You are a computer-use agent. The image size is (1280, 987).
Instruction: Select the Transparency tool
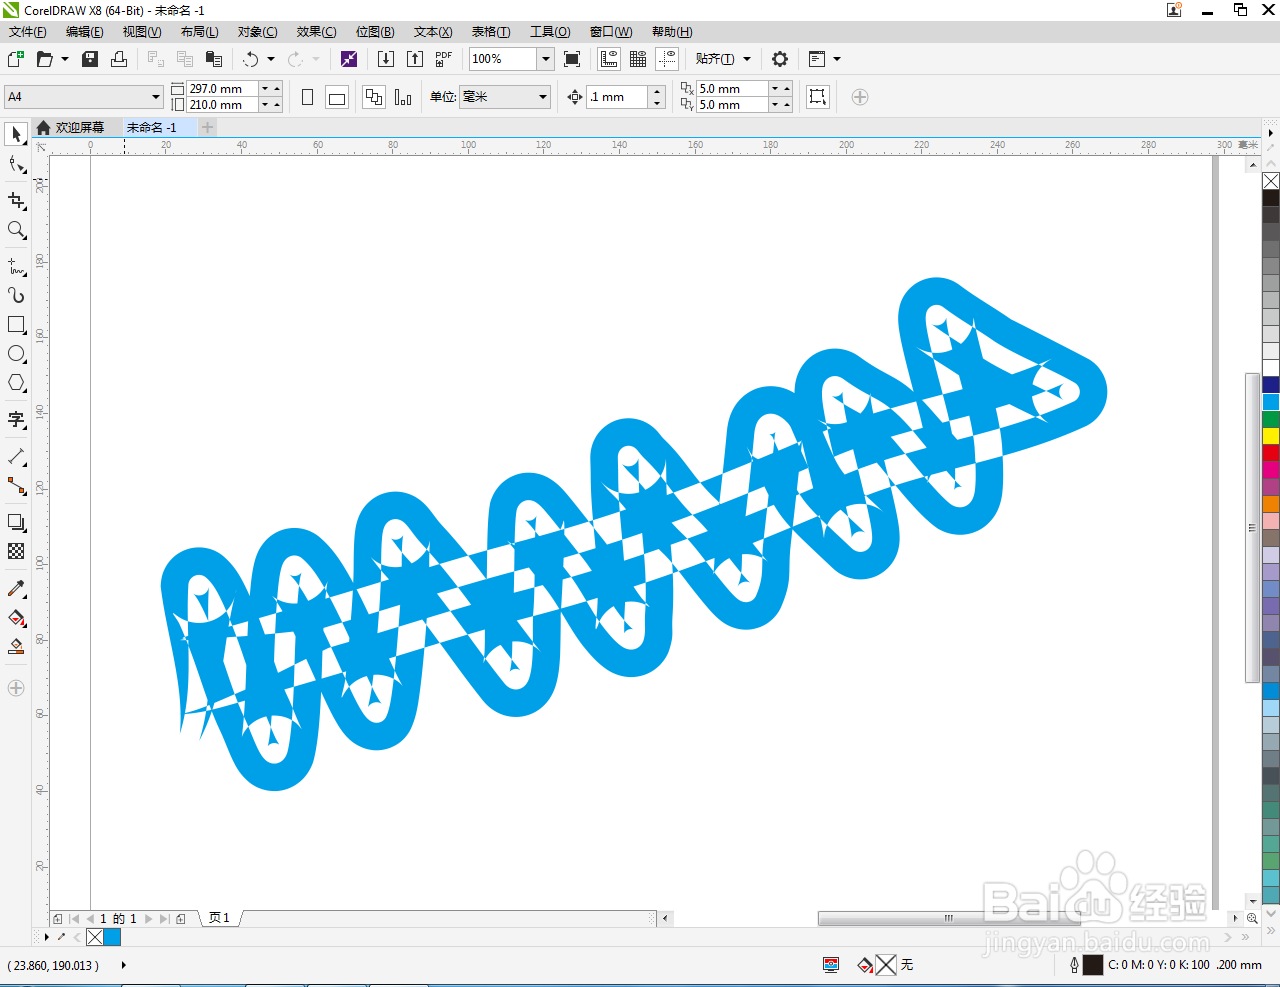[16, 551]
